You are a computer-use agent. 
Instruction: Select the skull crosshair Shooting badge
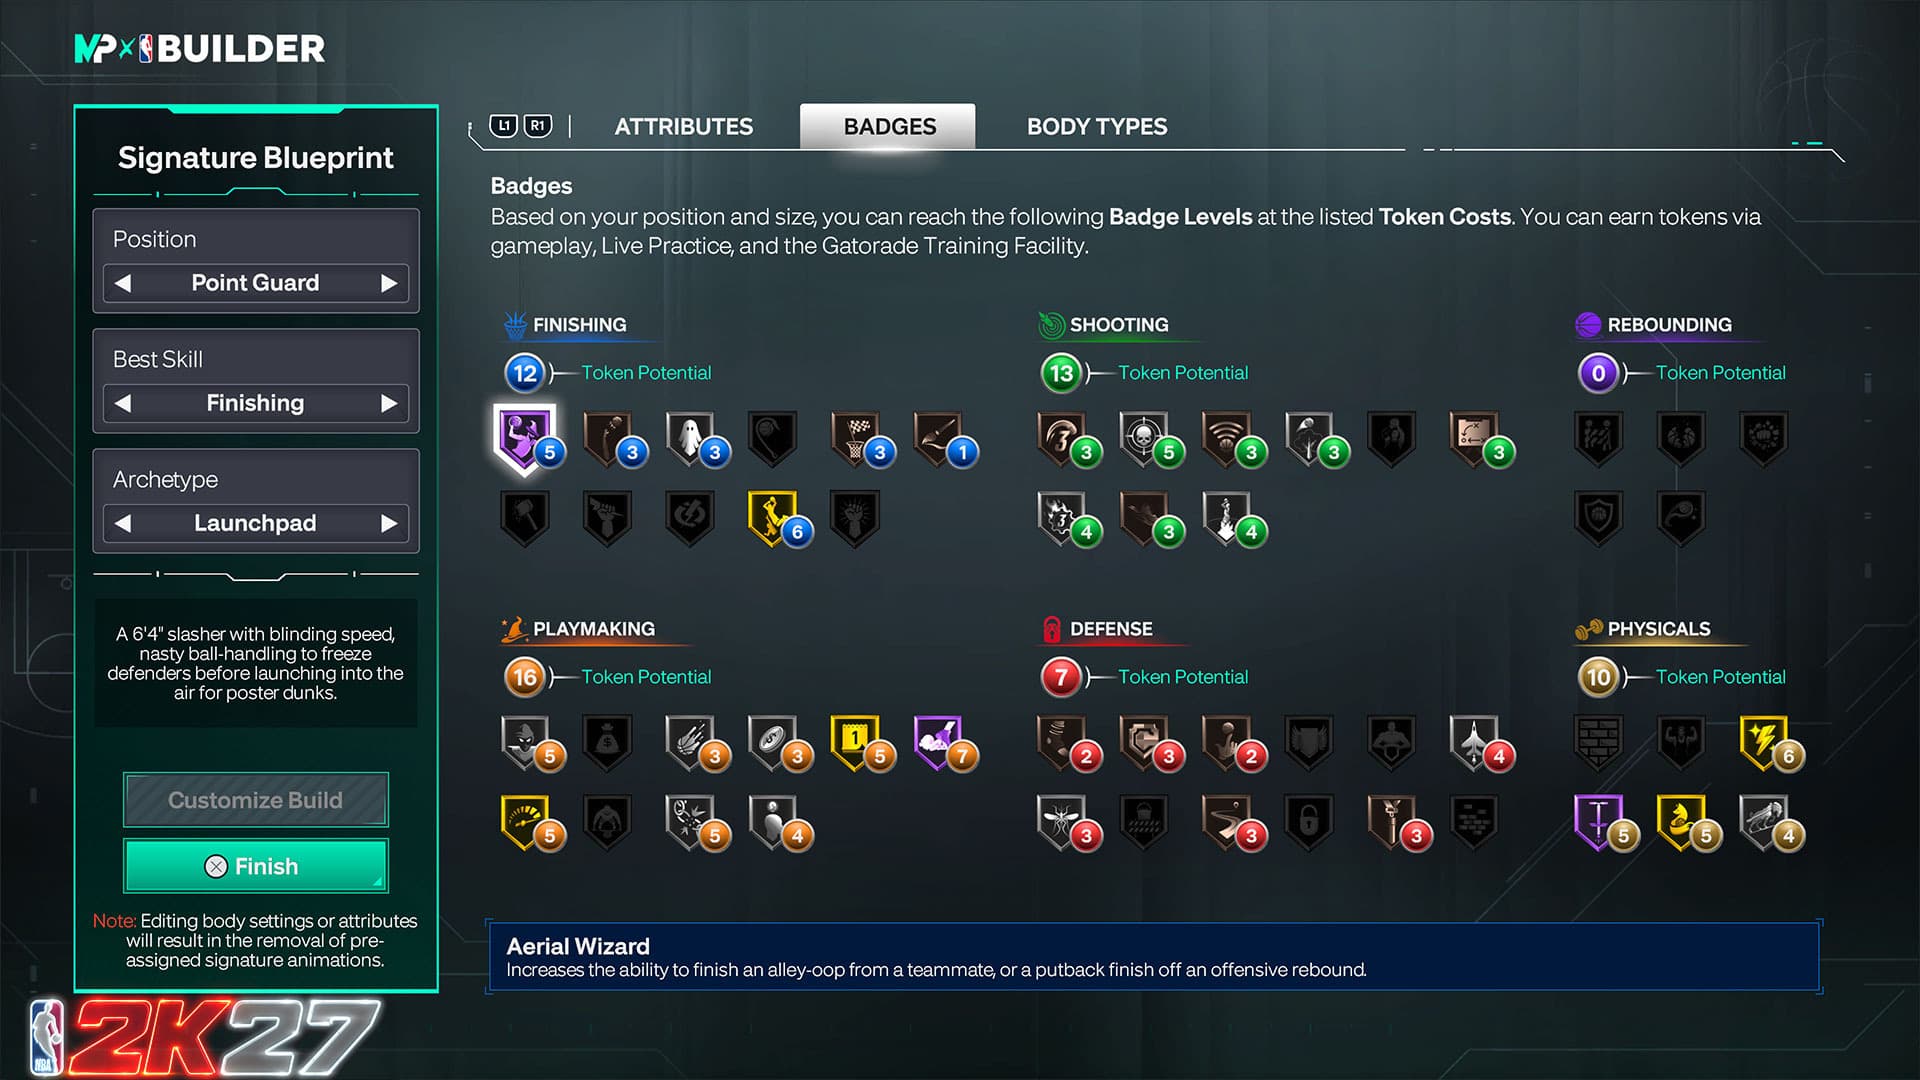point(1144,438)
